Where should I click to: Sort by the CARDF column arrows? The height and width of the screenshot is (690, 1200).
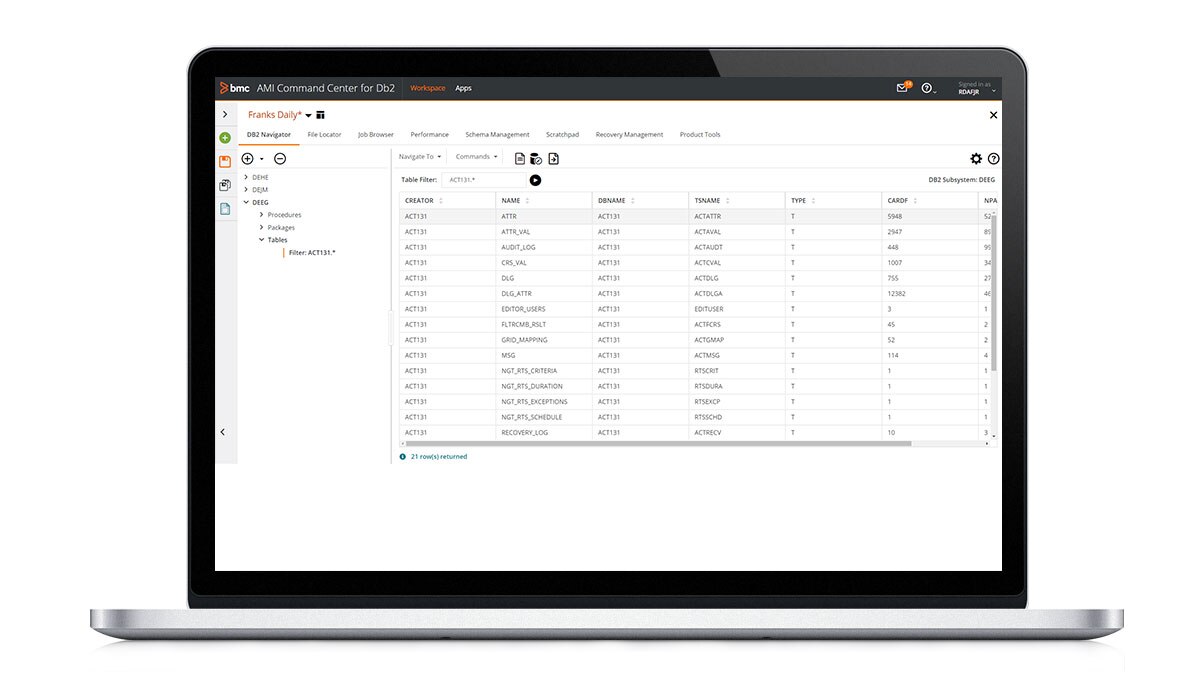click(x=915, y=201)
